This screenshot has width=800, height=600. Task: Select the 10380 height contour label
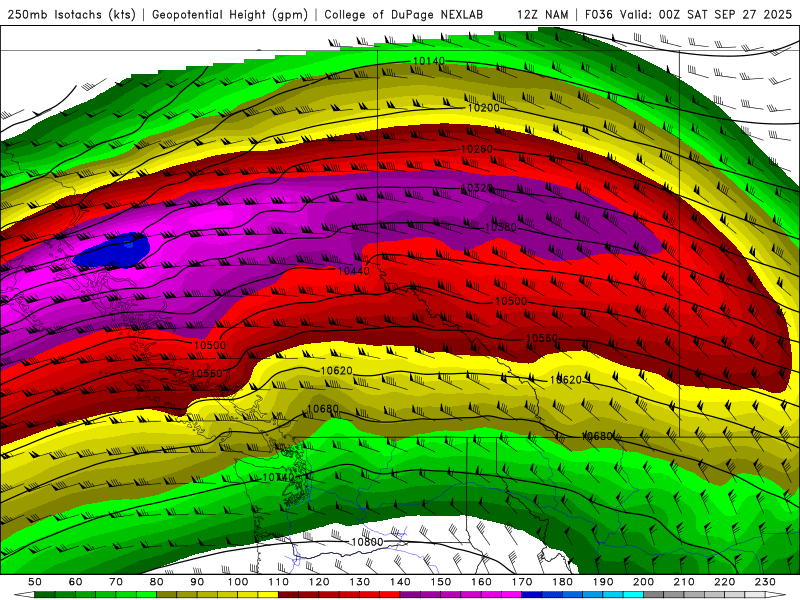pos(501,227)
